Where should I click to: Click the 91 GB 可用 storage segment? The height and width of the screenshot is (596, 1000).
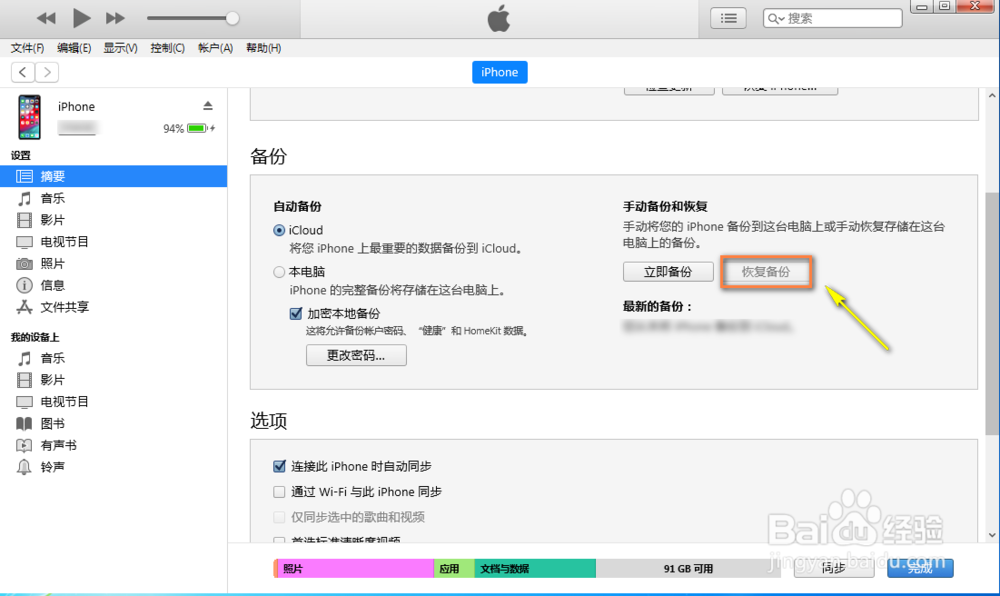(688, 569)
